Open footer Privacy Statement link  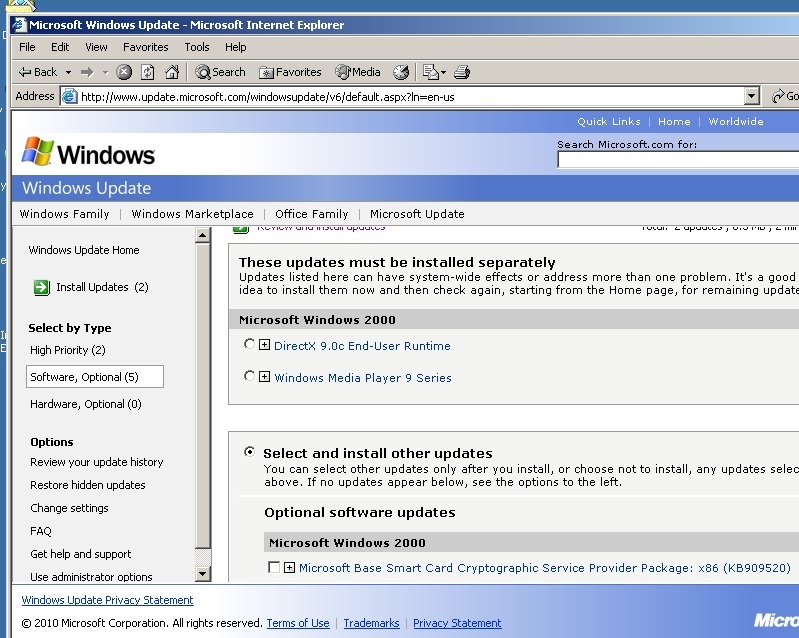(457, 623)
